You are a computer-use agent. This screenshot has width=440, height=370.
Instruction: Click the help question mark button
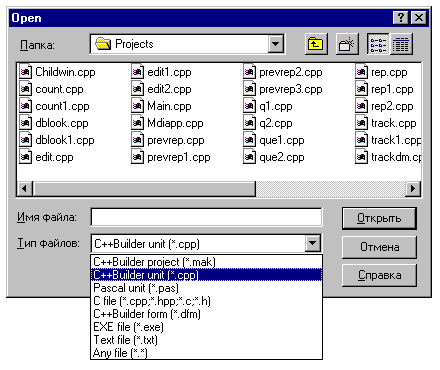[401, 18]
